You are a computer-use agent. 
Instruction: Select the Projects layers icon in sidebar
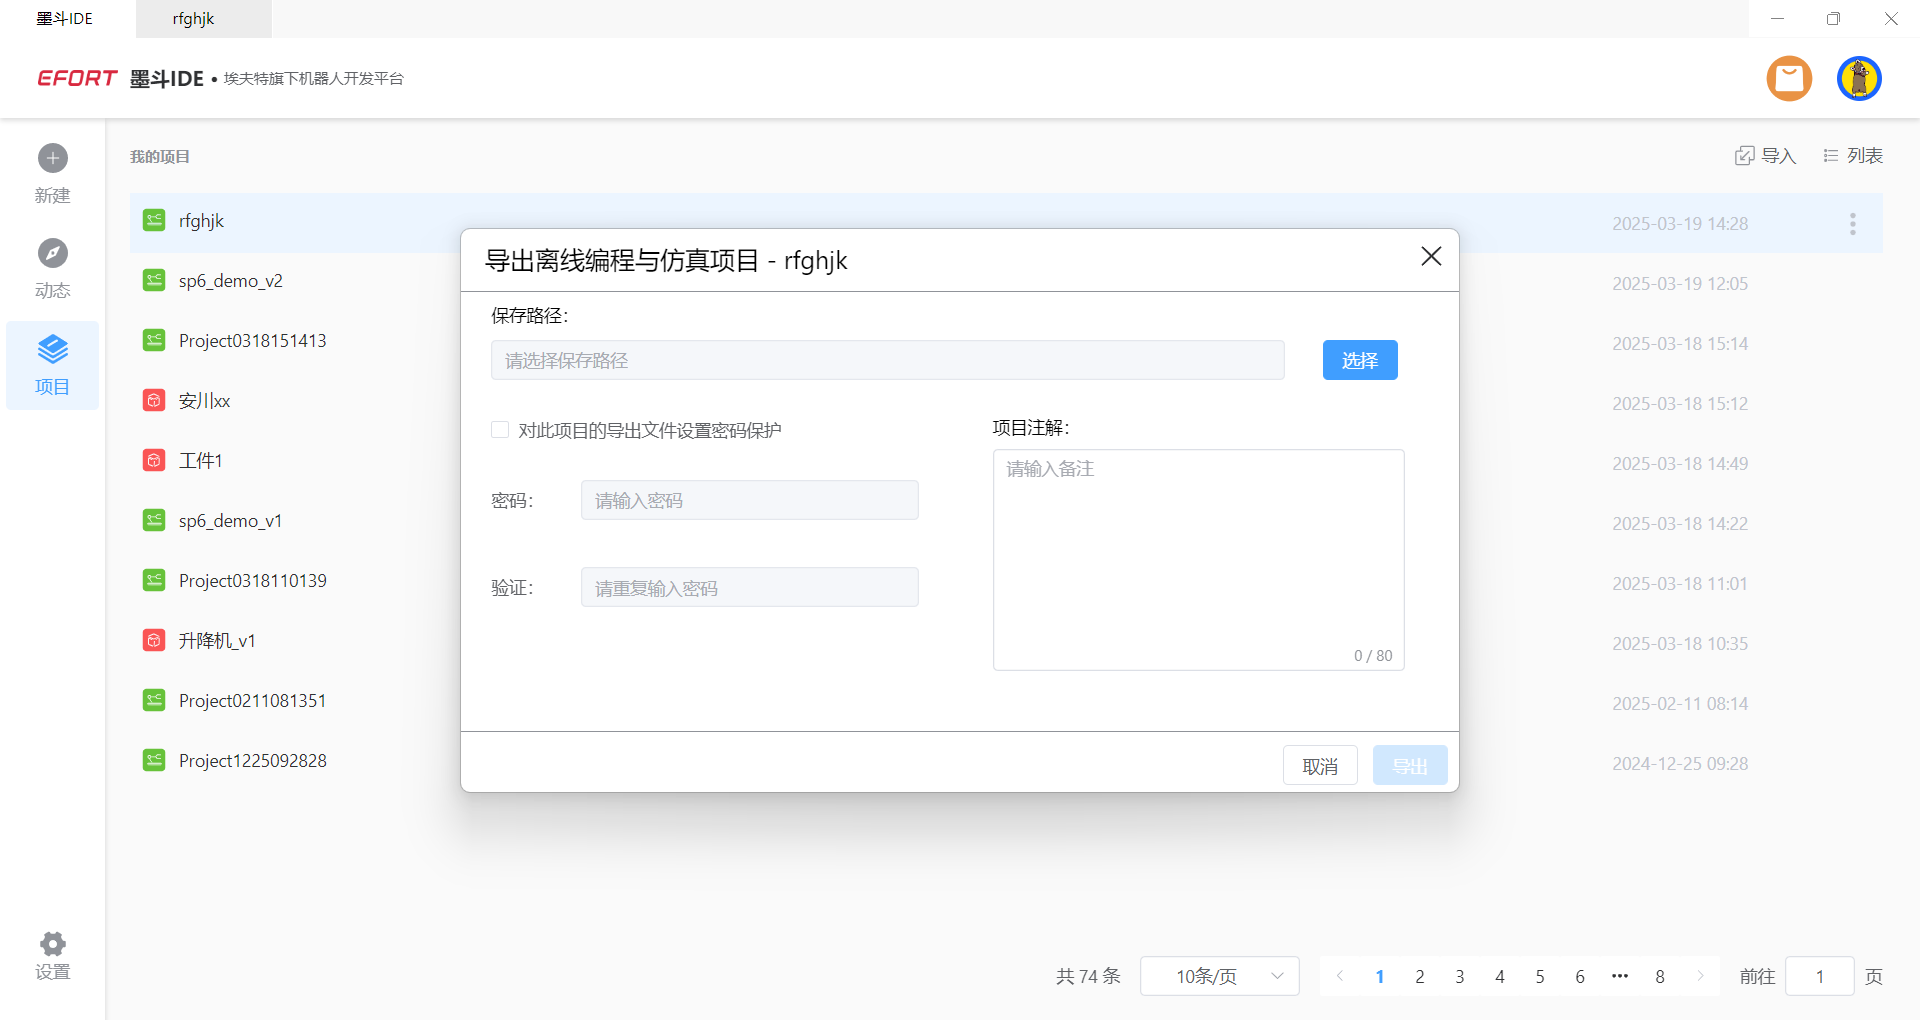coord(53,350)
